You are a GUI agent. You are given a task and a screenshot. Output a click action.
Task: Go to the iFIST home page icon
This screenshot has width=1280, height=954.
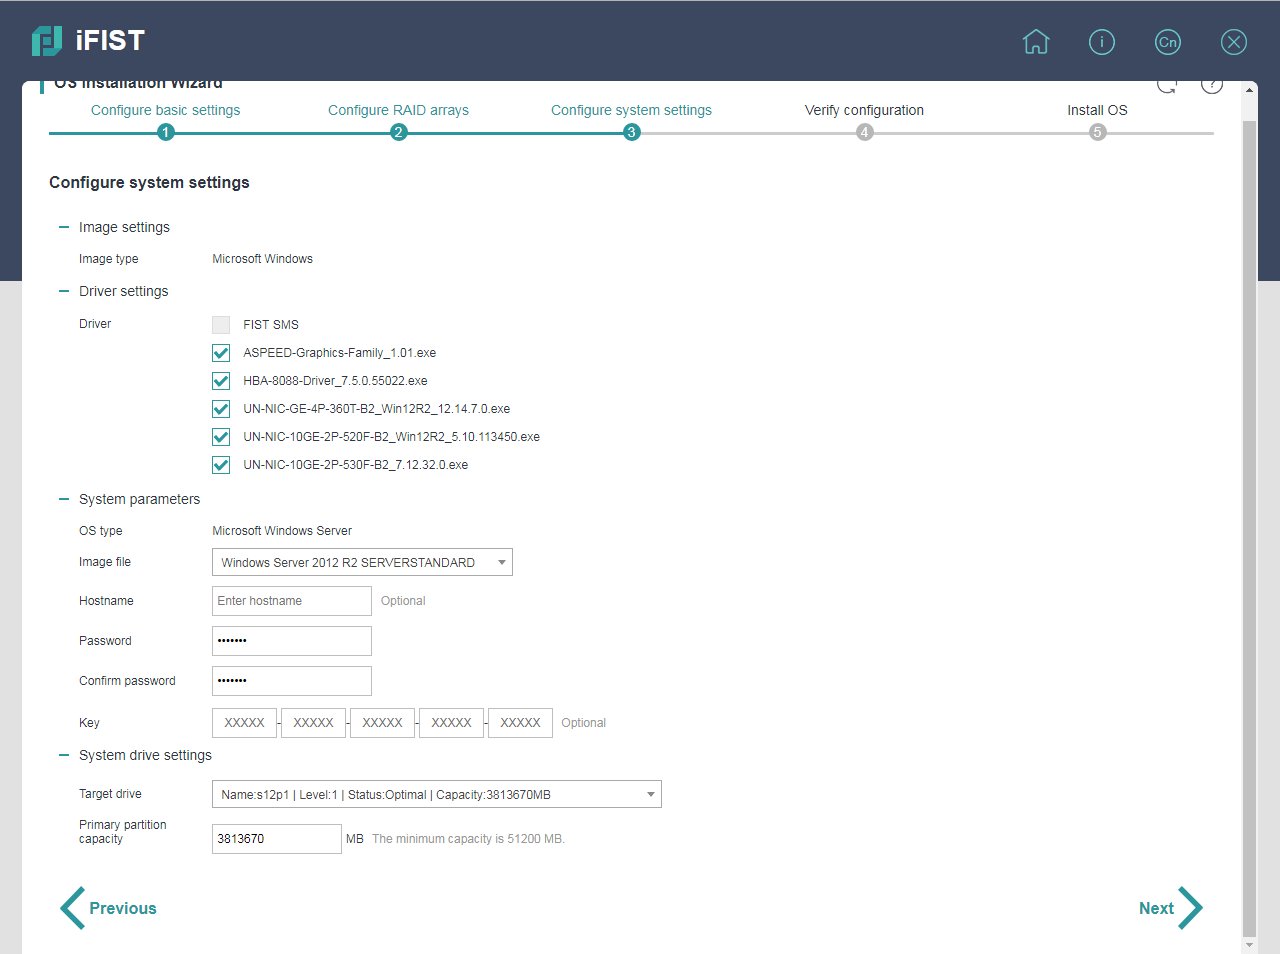pyautogui.click(x=1036, y=42)
